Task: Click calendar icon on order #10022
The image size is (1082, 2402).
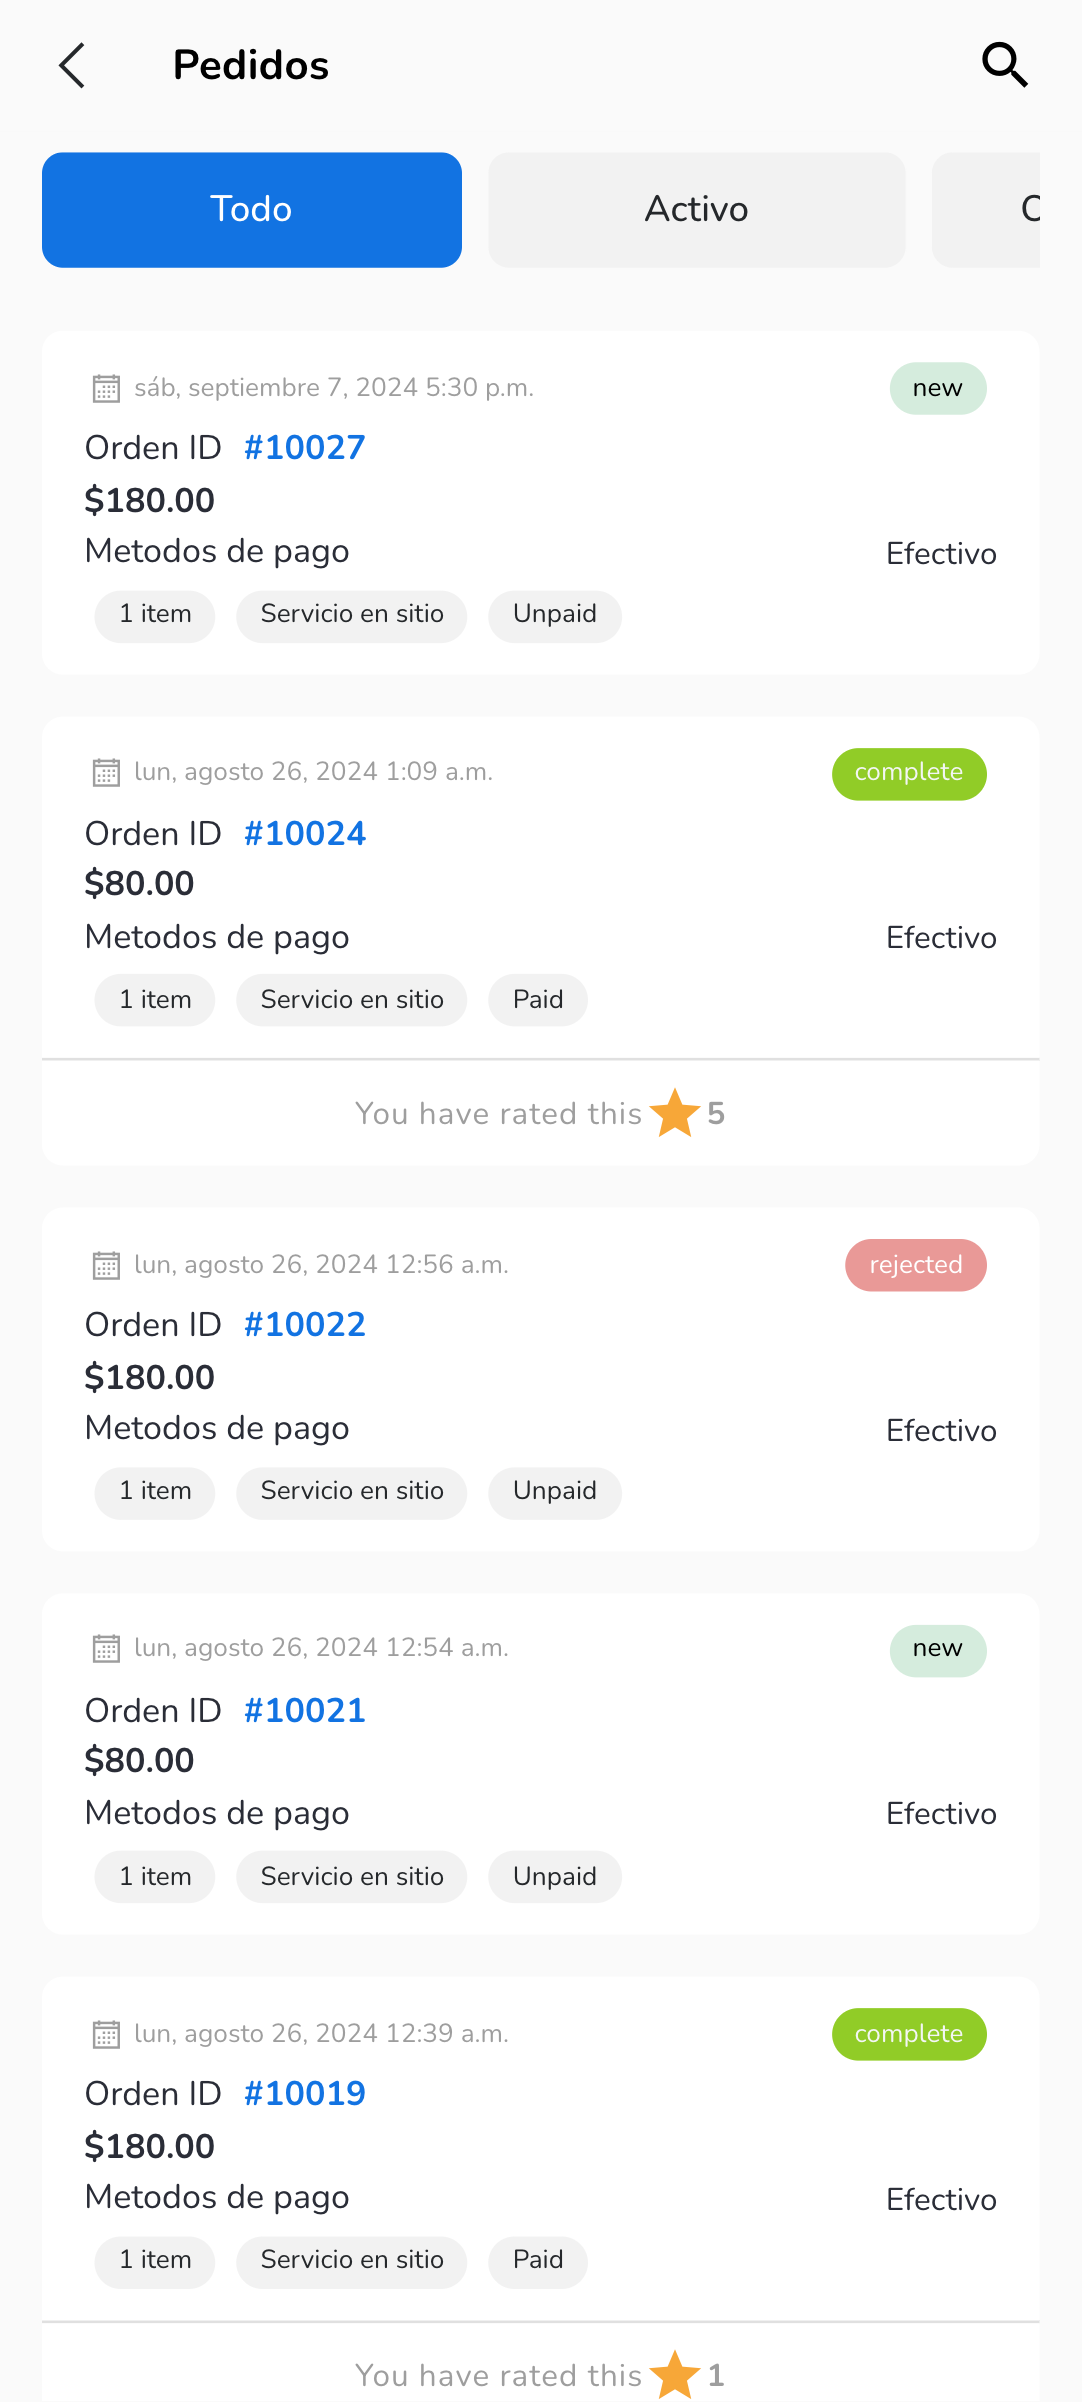Action: (106, 1265)
